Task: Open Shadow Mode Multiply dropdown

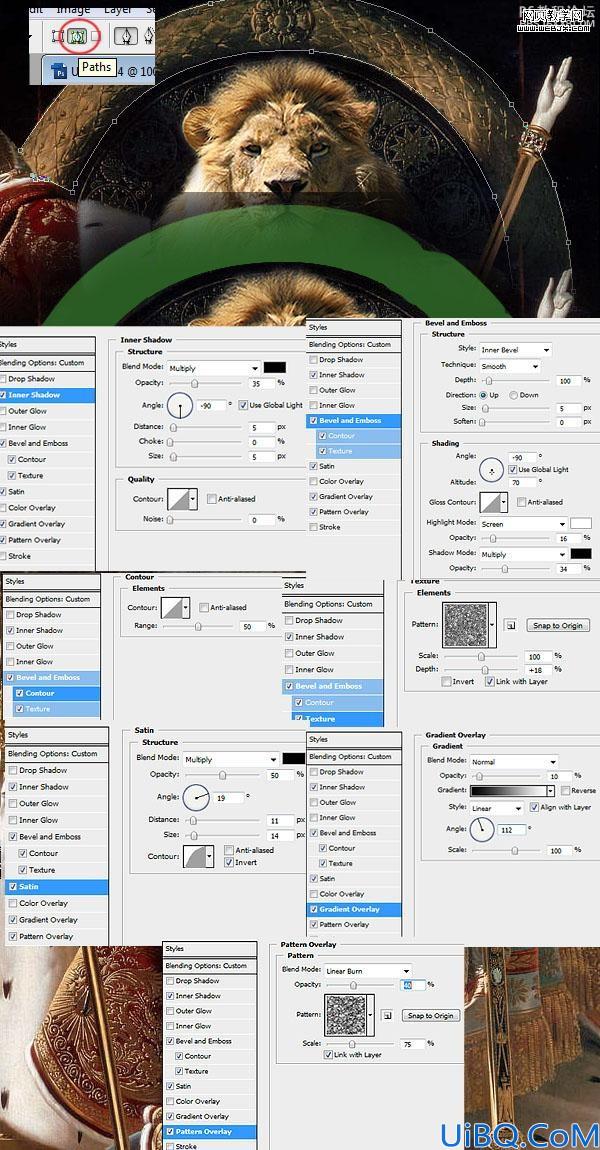Action: [523, 555]
